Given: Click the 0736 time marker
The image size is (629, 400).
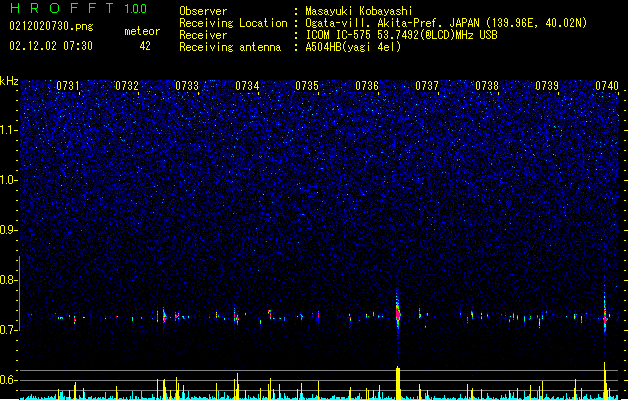Looking at the screenshot, I should (367, 86).
